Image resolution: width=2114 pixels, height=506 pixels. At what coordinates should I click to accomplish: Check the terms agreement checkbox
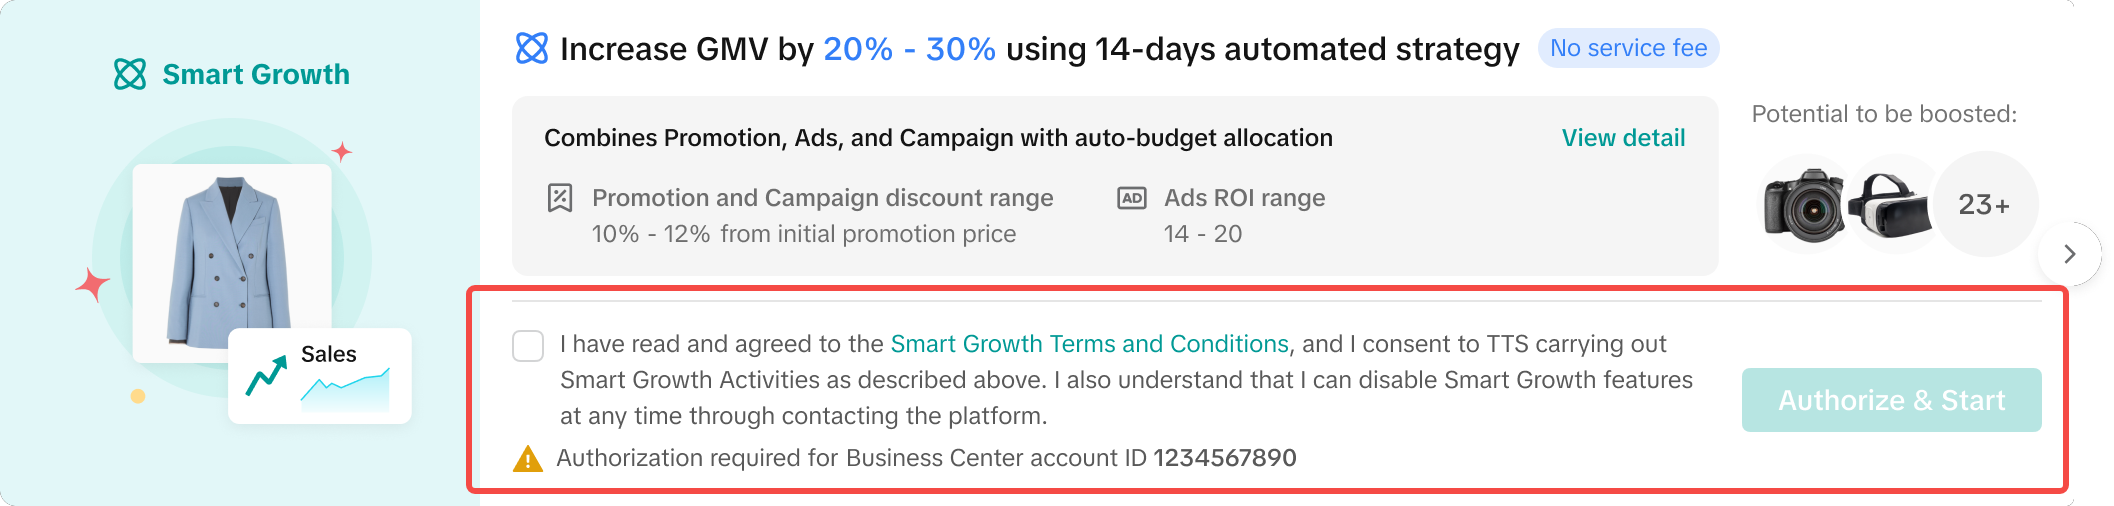(528, 346)
